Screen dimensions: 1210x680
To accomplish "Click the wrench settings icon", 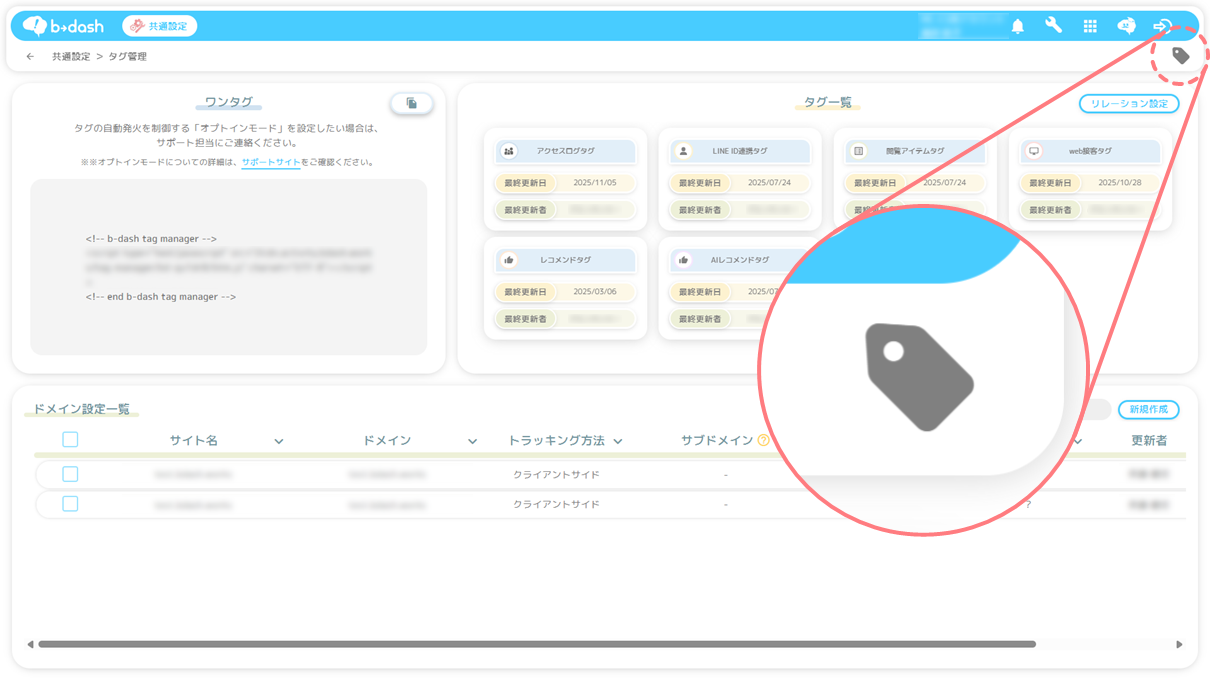I will [x=1053, y=26].
